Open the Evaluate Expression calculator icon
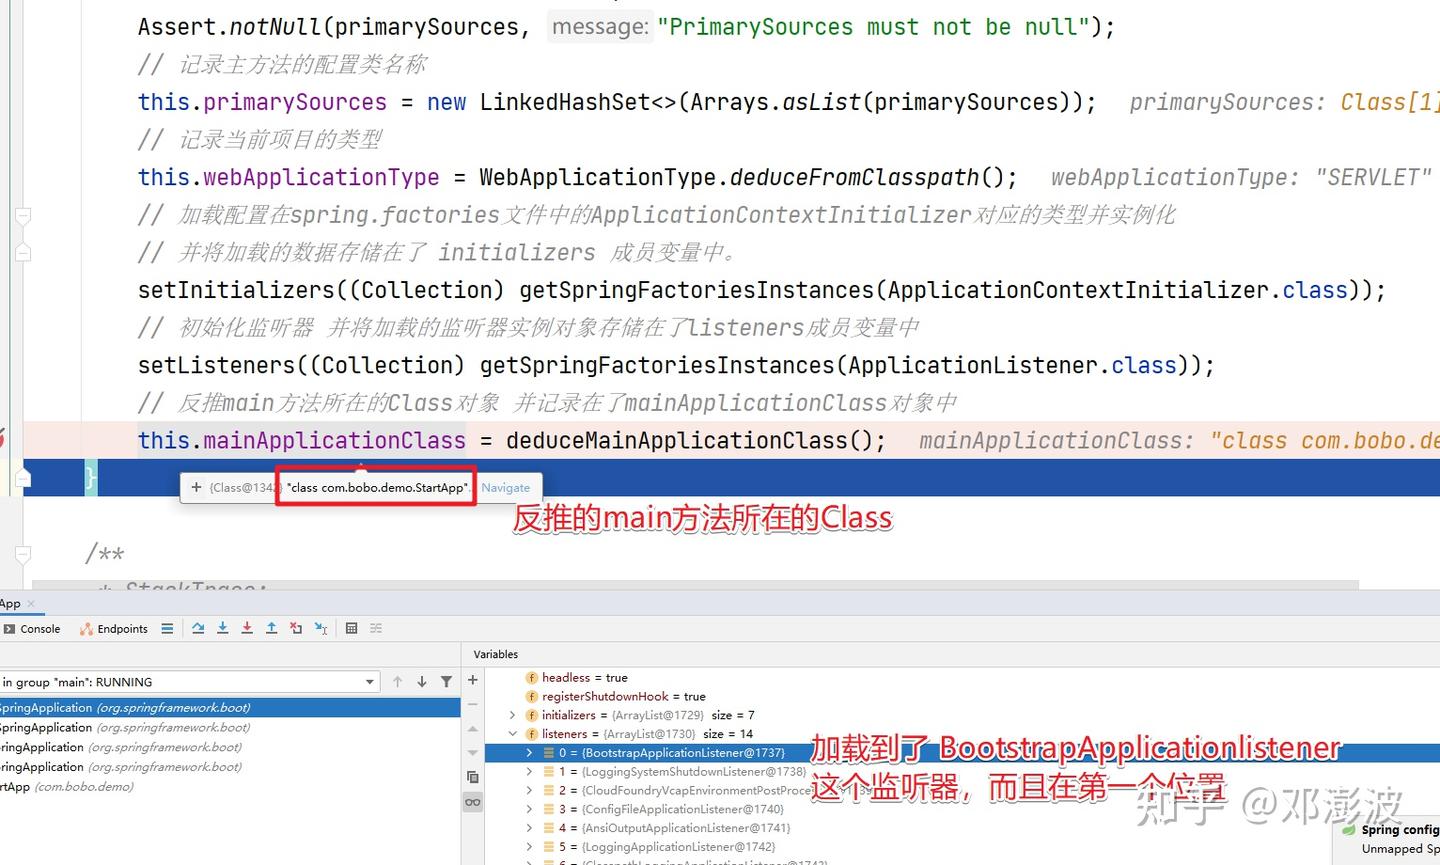 pyautogui.click(x=351, y=628)
